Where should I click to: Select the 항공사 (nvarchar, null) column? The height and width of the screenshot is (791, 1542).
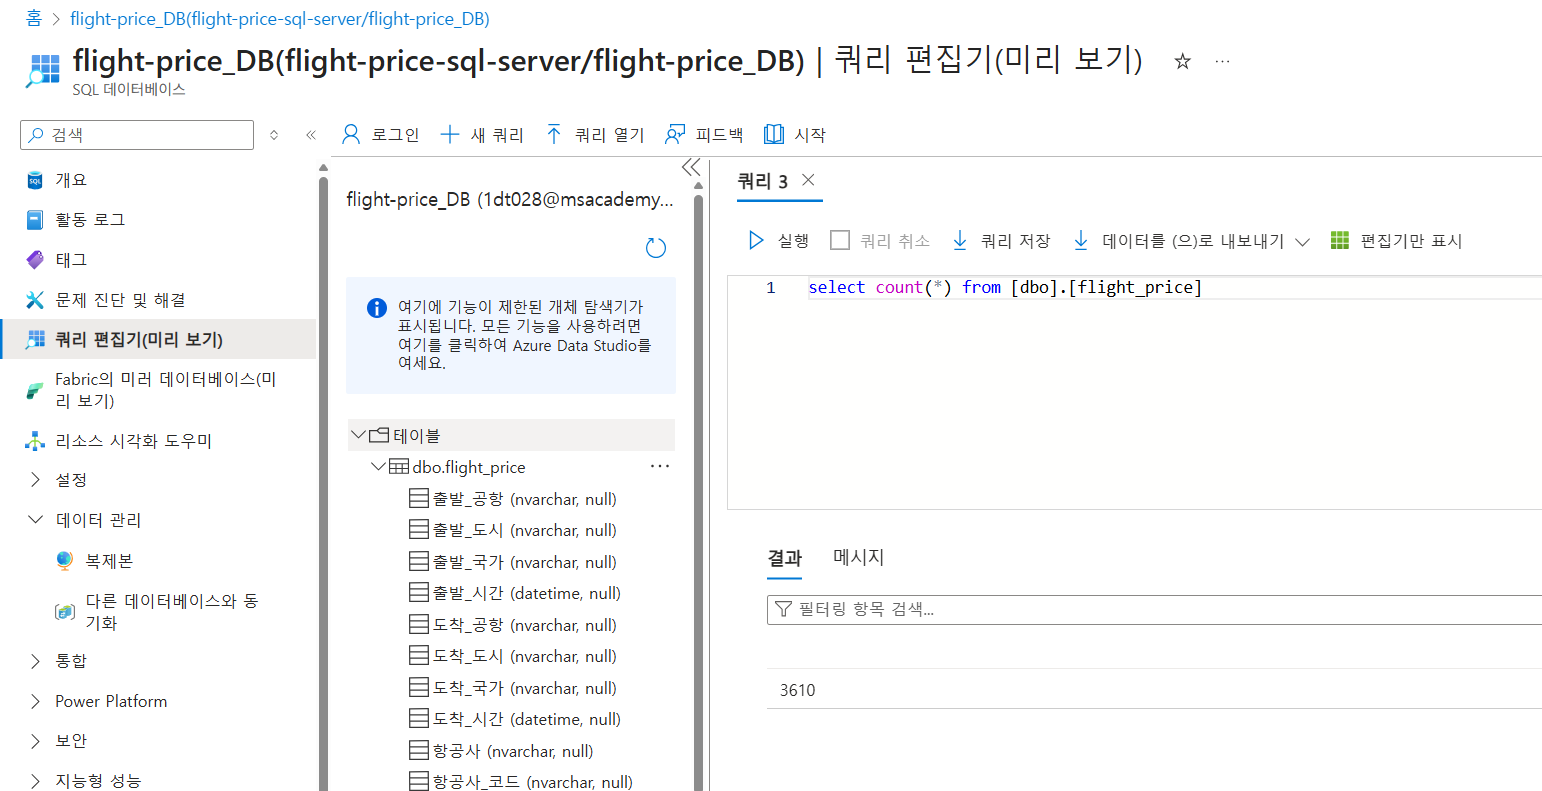501,751
